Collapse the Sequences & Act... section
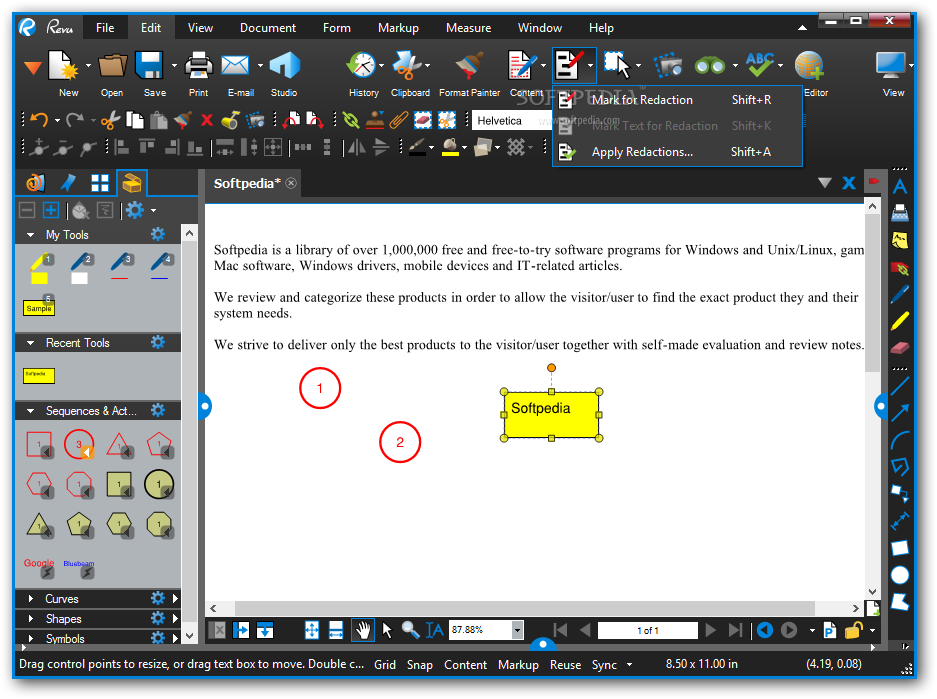Image resolution: width=937 pixels, height=699 pixels. click(x=30, y=411)
